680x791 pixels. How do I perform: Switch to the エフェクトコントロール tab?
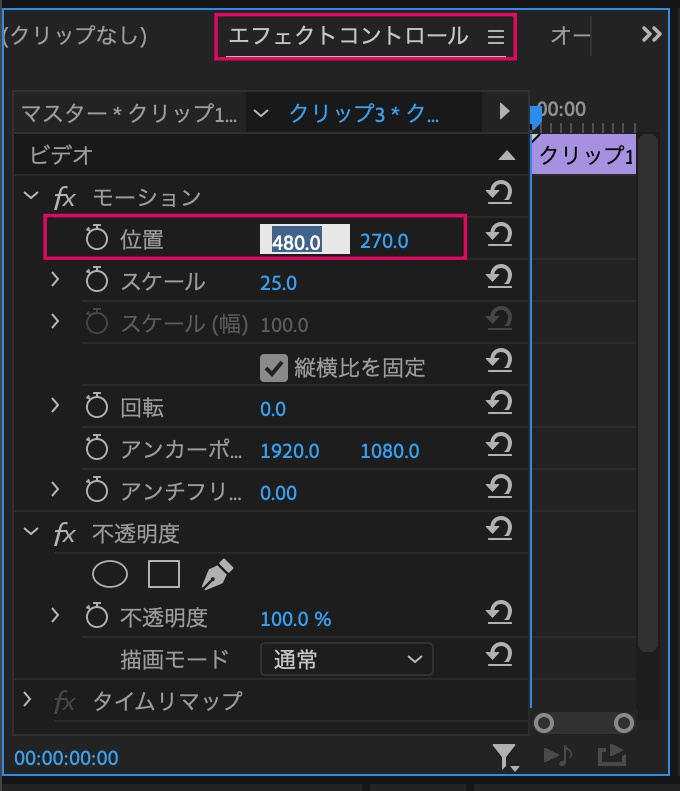coord(349,36)
